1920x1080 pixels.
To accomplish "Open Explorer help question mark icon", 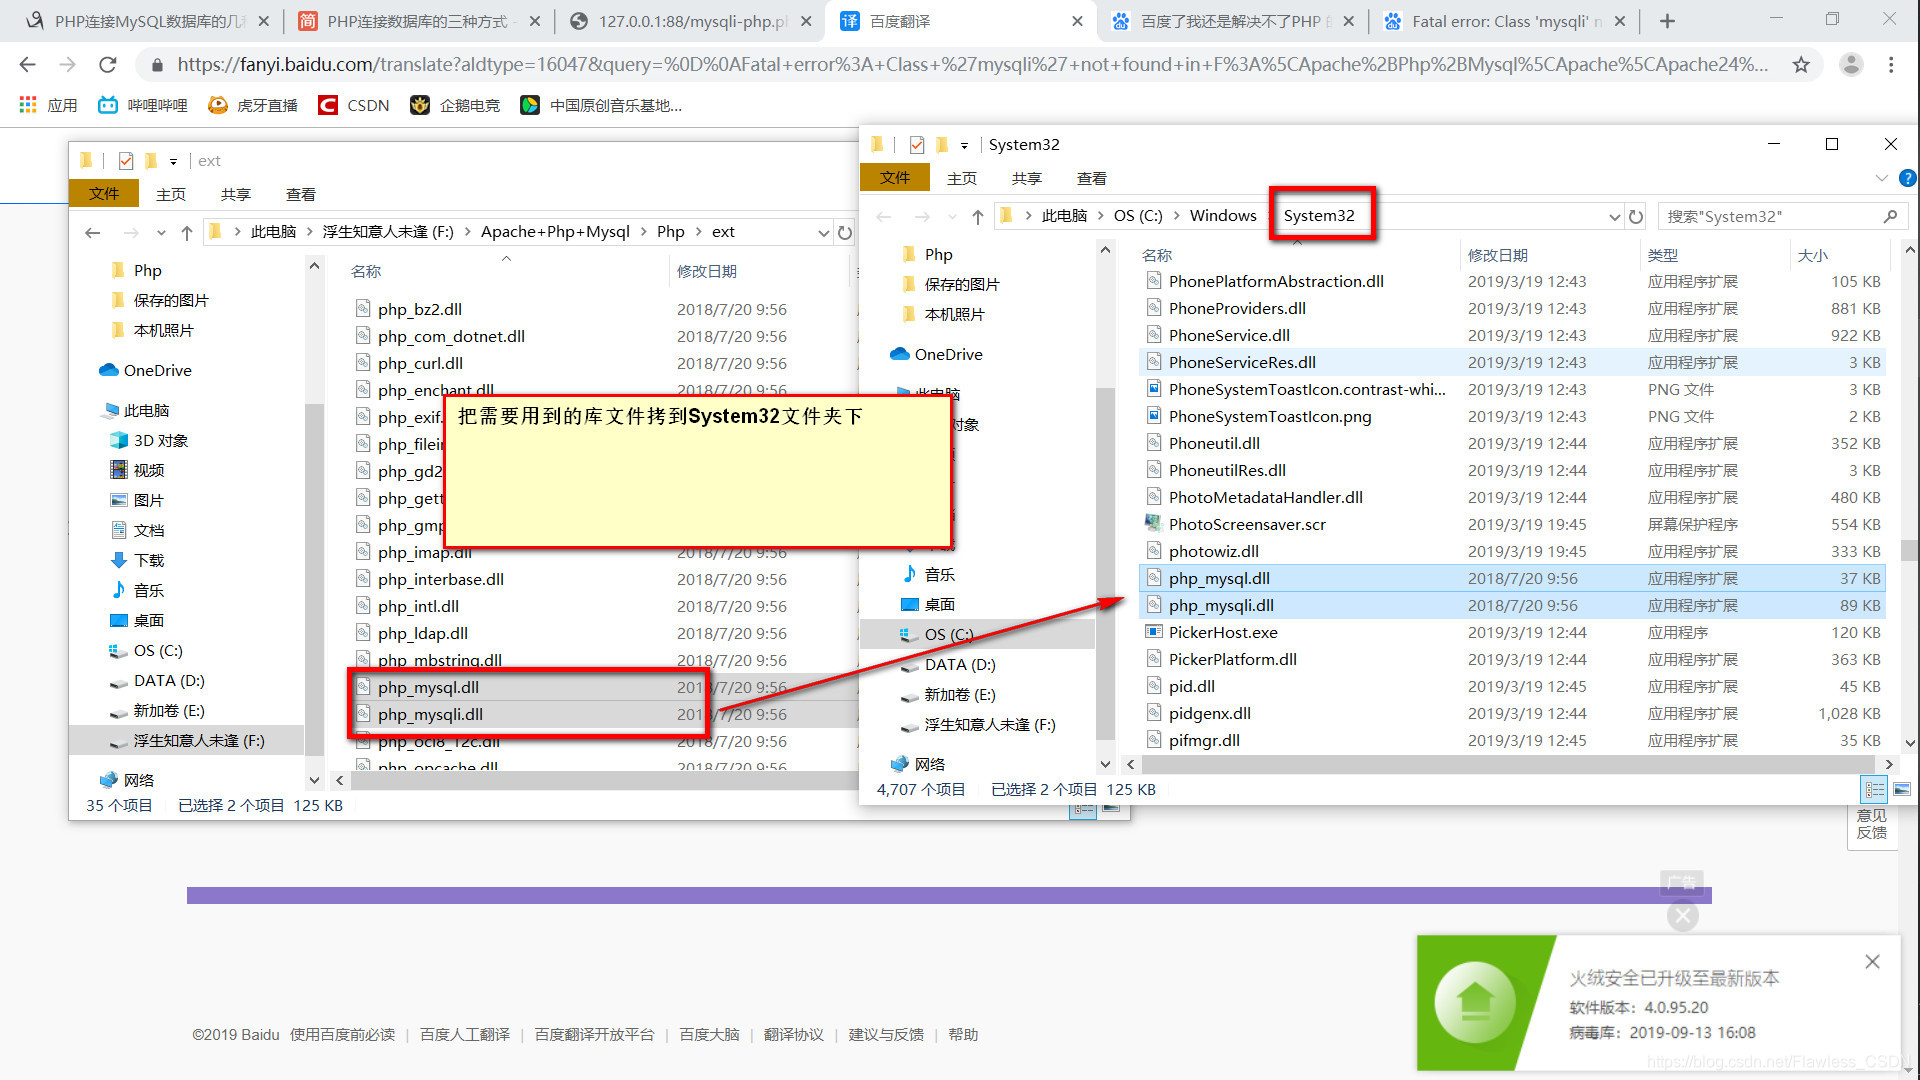I will click(x=1906, y=178).
